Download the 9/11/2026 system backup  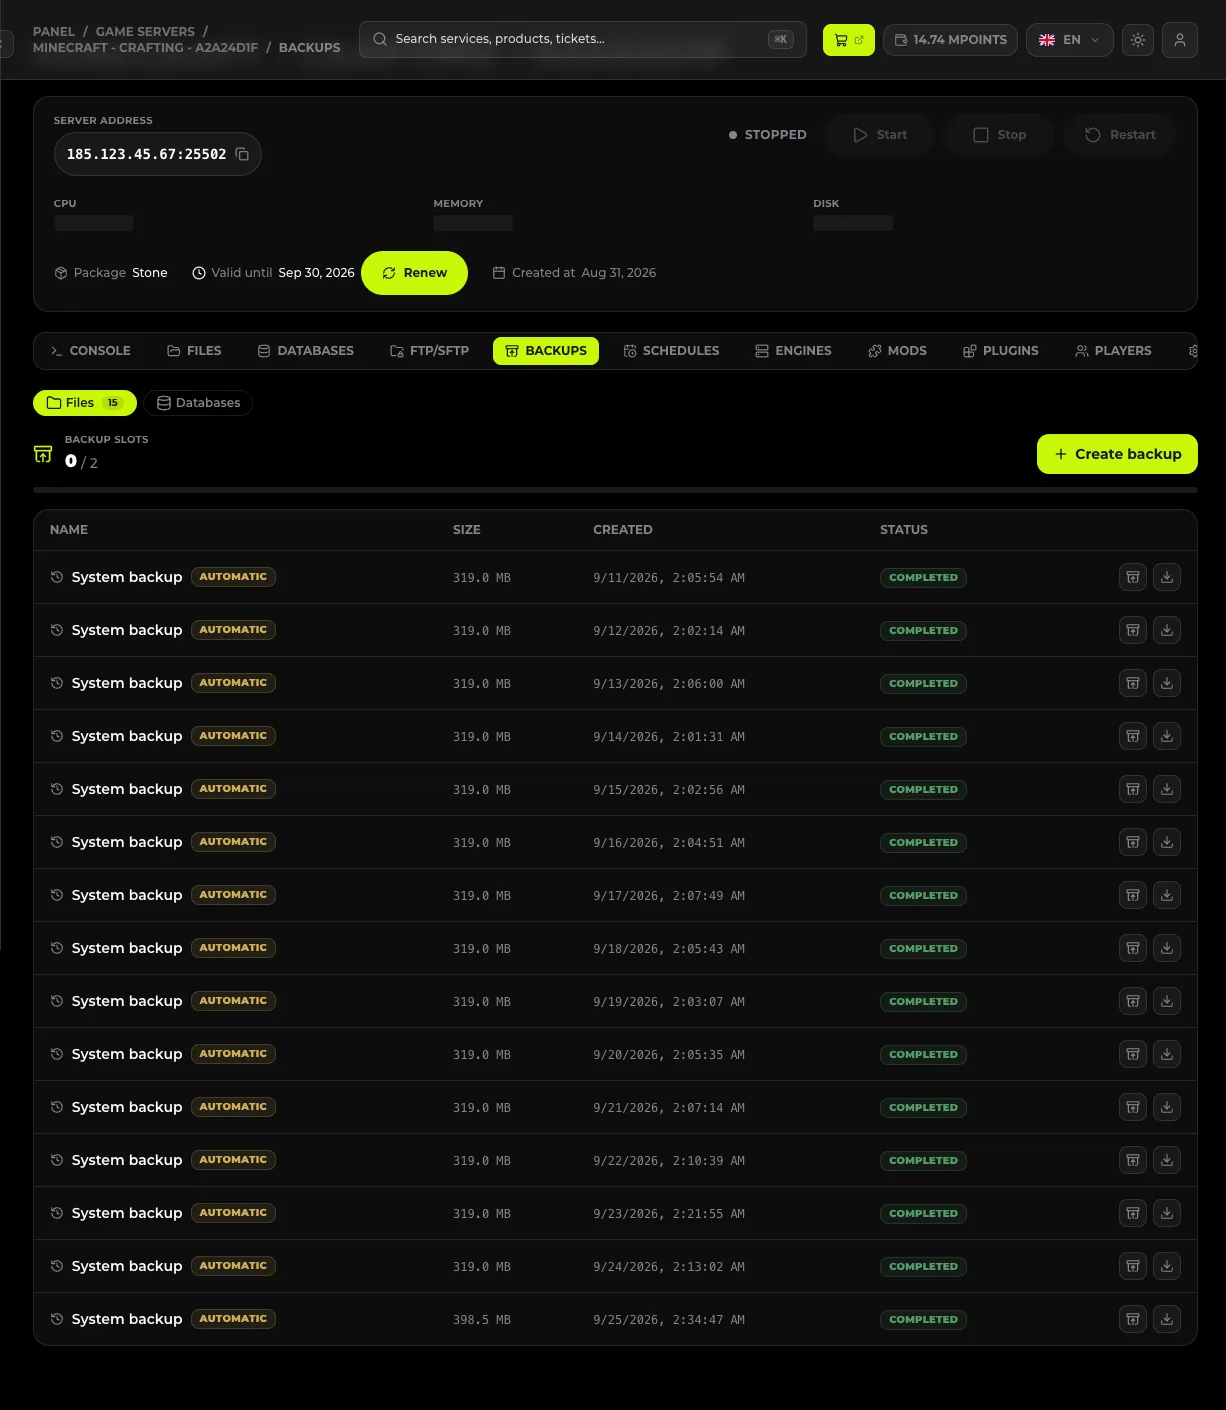pos(1167,577)
